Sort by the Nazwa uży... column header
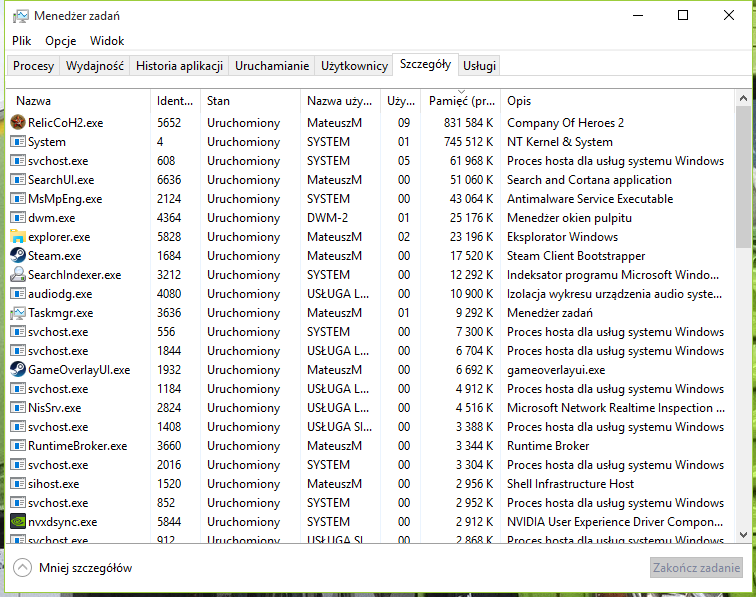The height and width of the screenshot is (597, 756). coord(340,101)
